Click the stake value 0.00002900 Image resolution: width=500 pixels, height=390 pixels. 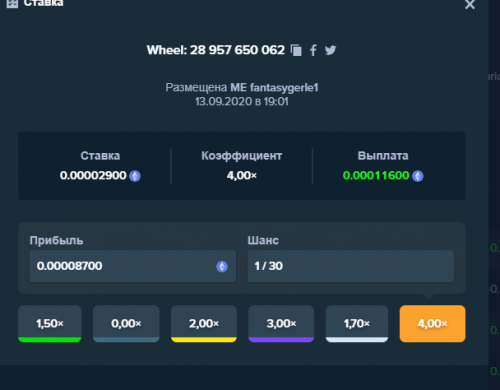tap(93, 176)
